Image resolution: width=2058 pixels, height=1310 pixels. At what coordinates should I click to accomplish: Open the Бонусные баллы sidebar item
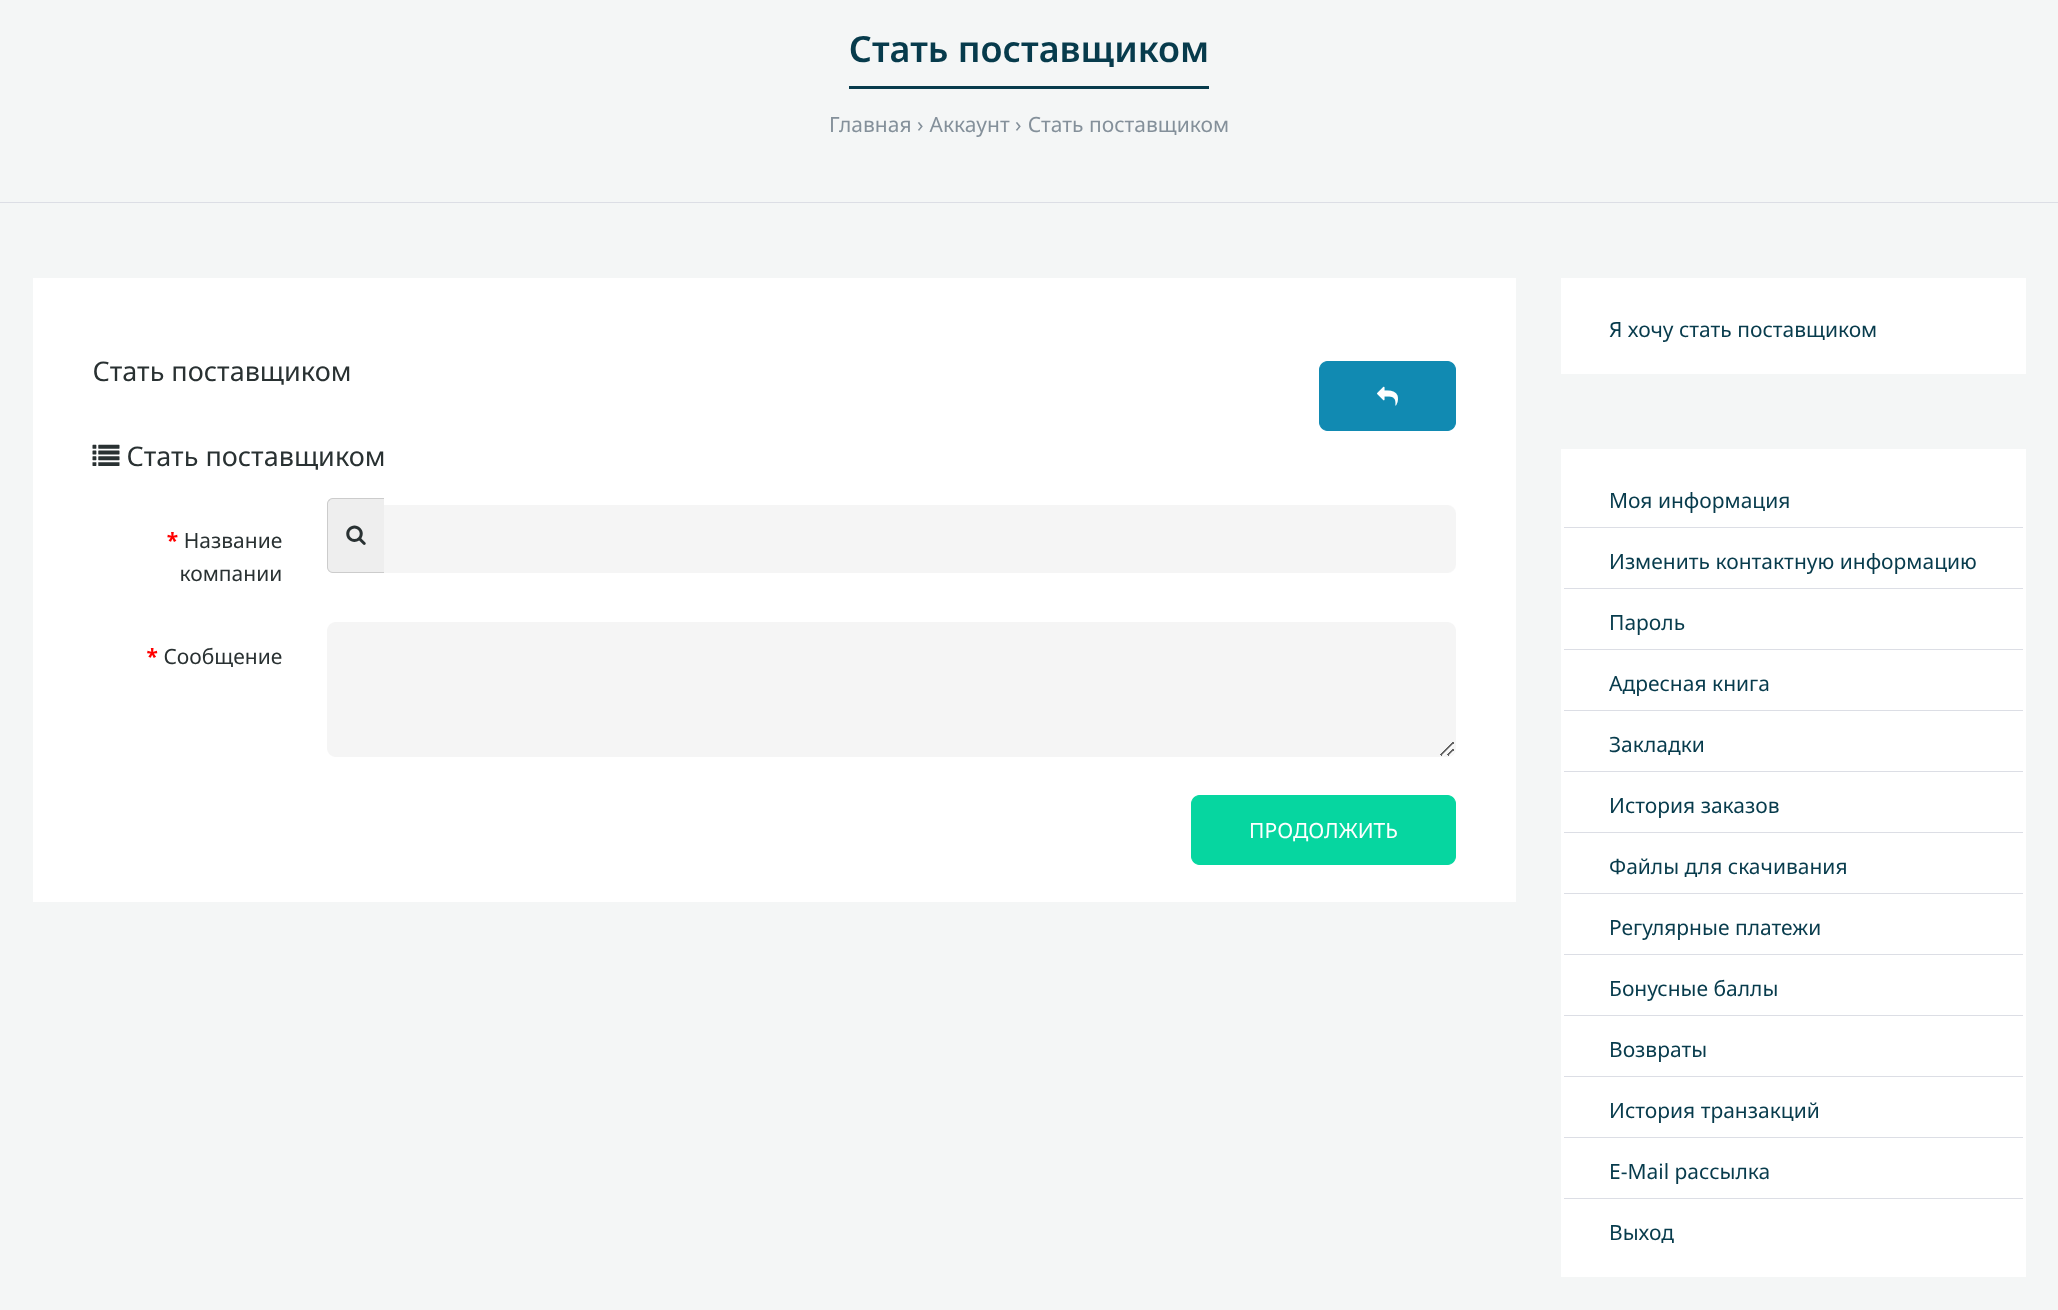(1692, 989)
